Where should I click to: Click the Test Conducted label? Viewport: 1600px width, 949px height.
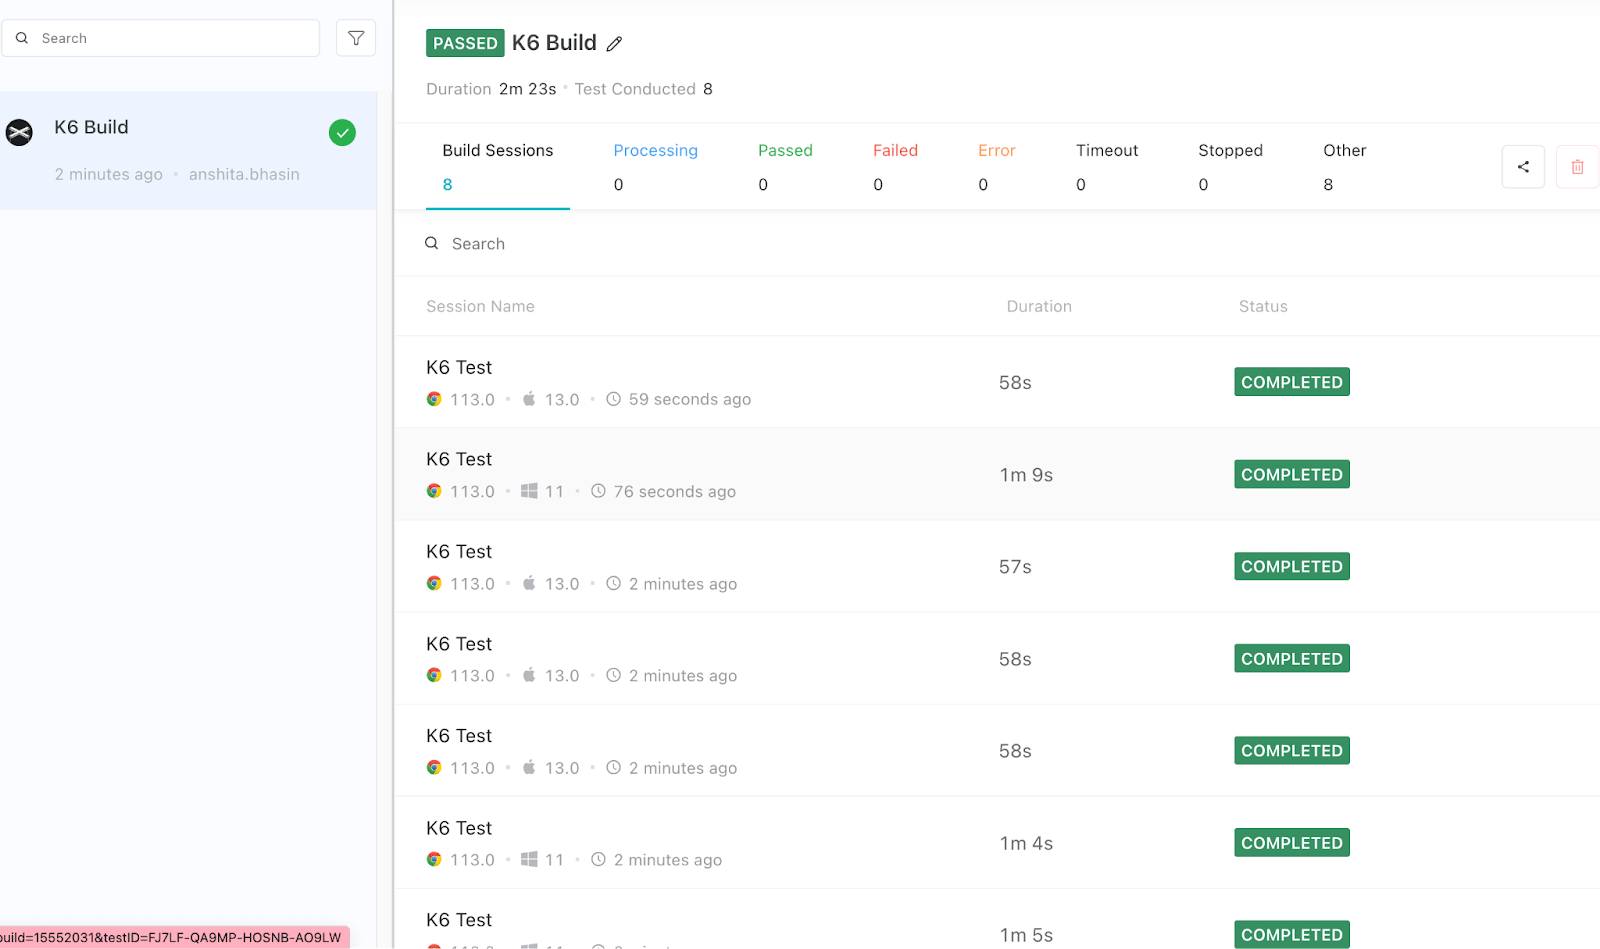[x=635, y=89]
